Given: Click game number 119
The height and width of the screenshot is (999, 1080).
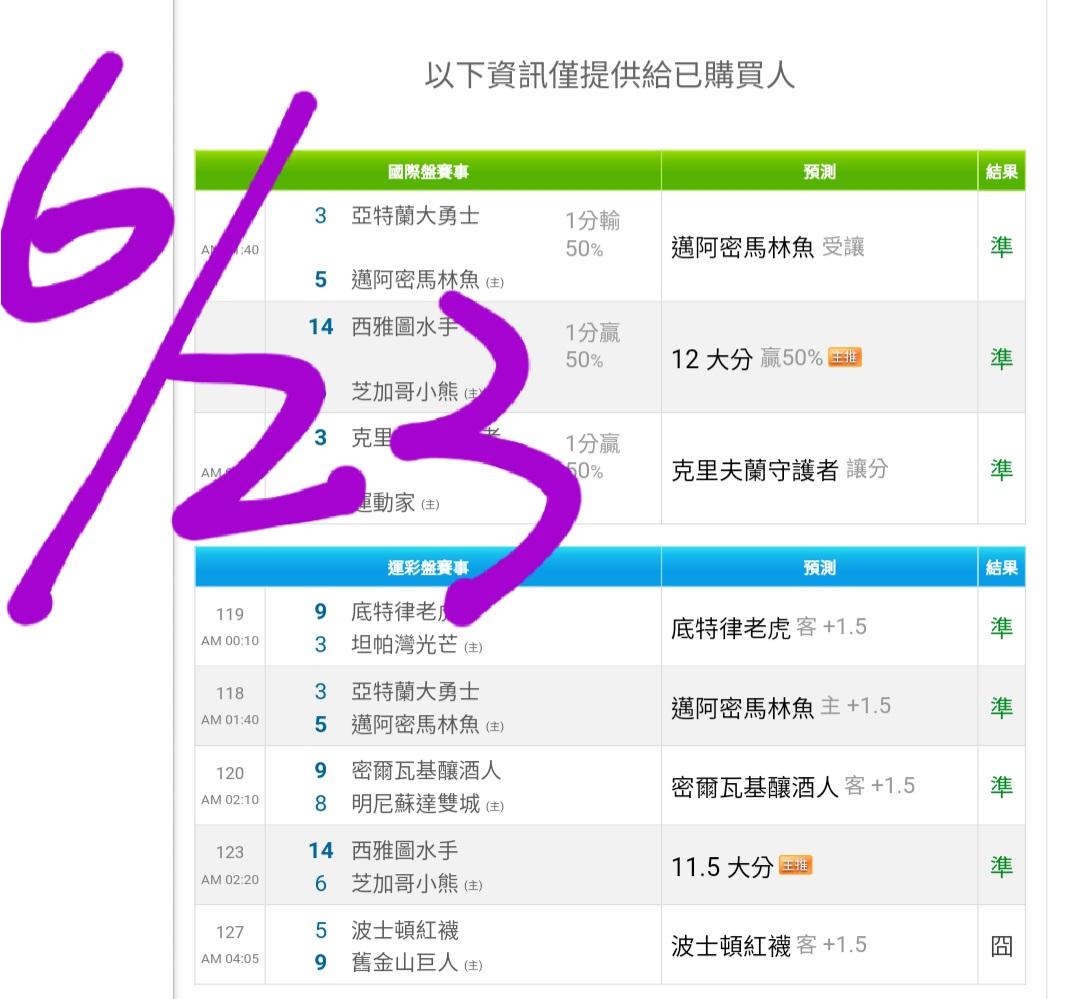Looking at the screenshot, I should [230, 614].
